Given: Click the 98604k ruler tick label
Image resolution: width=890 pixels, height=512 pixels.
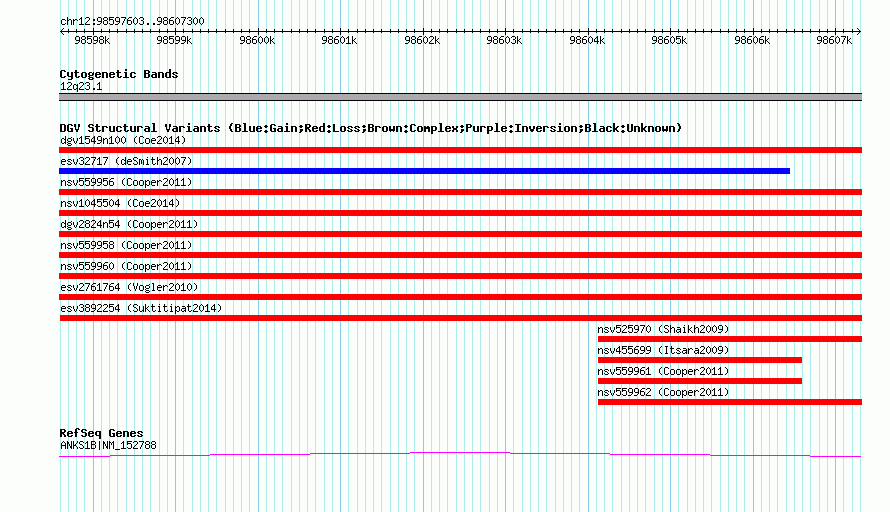Looking at the screenshot, I should pyautogui.click(x=587, y=40).
